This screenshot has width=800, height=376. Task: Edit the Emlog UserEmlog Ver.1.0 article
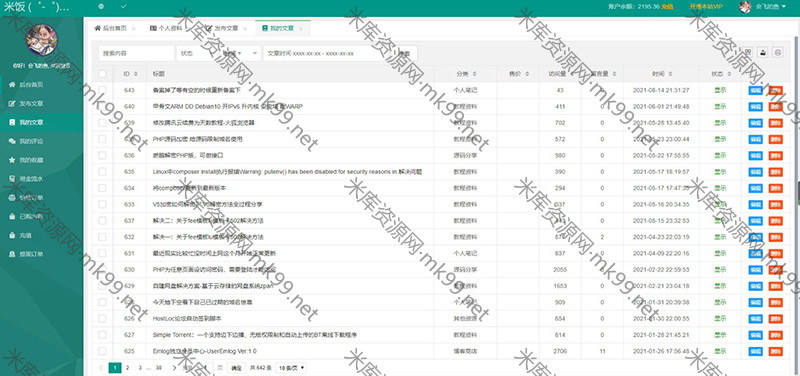756,352
